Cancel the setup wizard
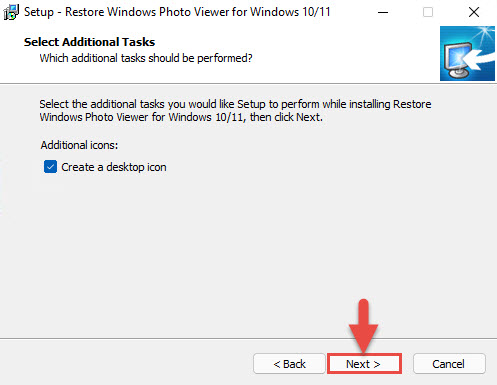 pyautogui.click(x=449, y=364)
